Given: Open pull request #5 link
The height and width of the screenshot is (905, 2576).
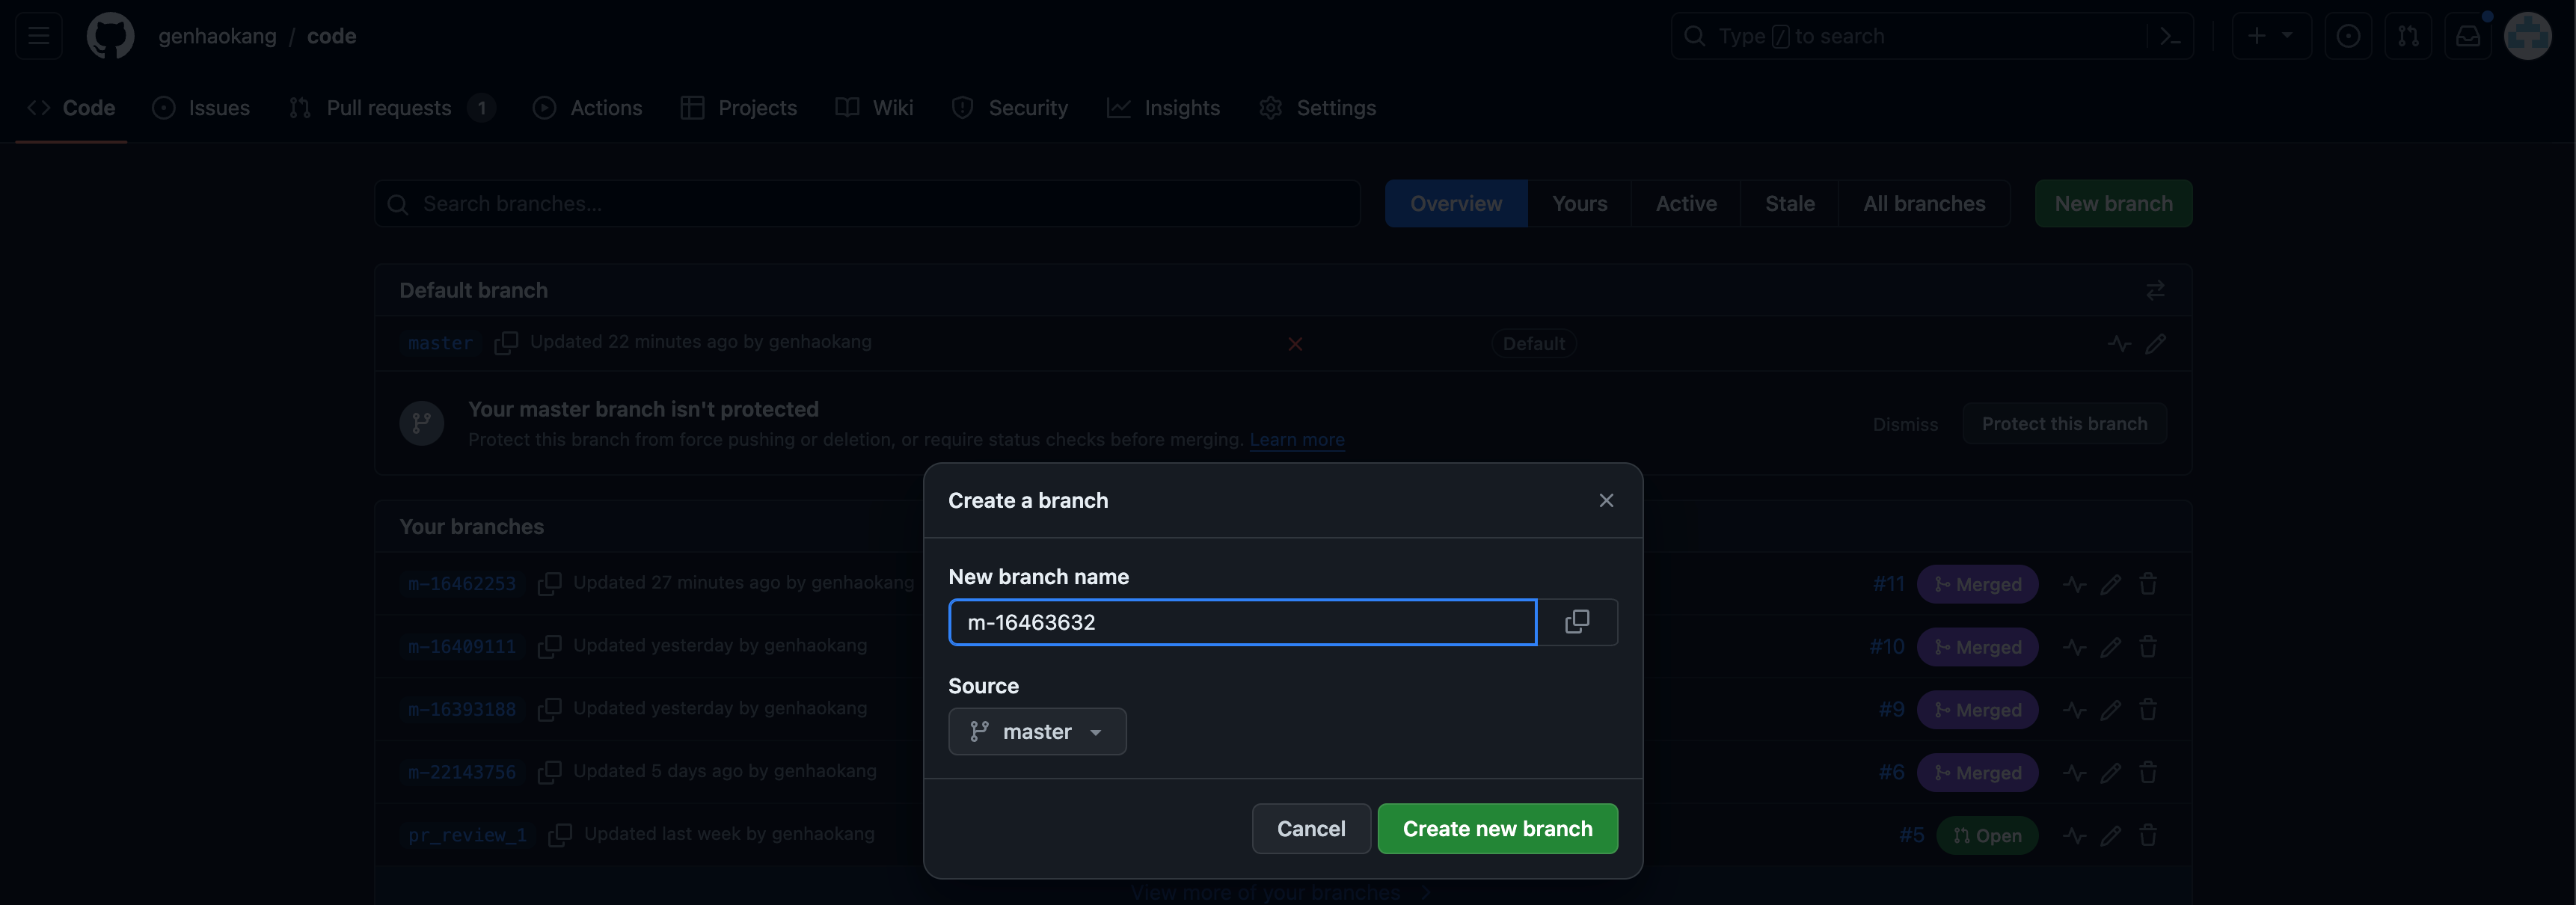Looking at the screenshot, I should point(1911,835).
